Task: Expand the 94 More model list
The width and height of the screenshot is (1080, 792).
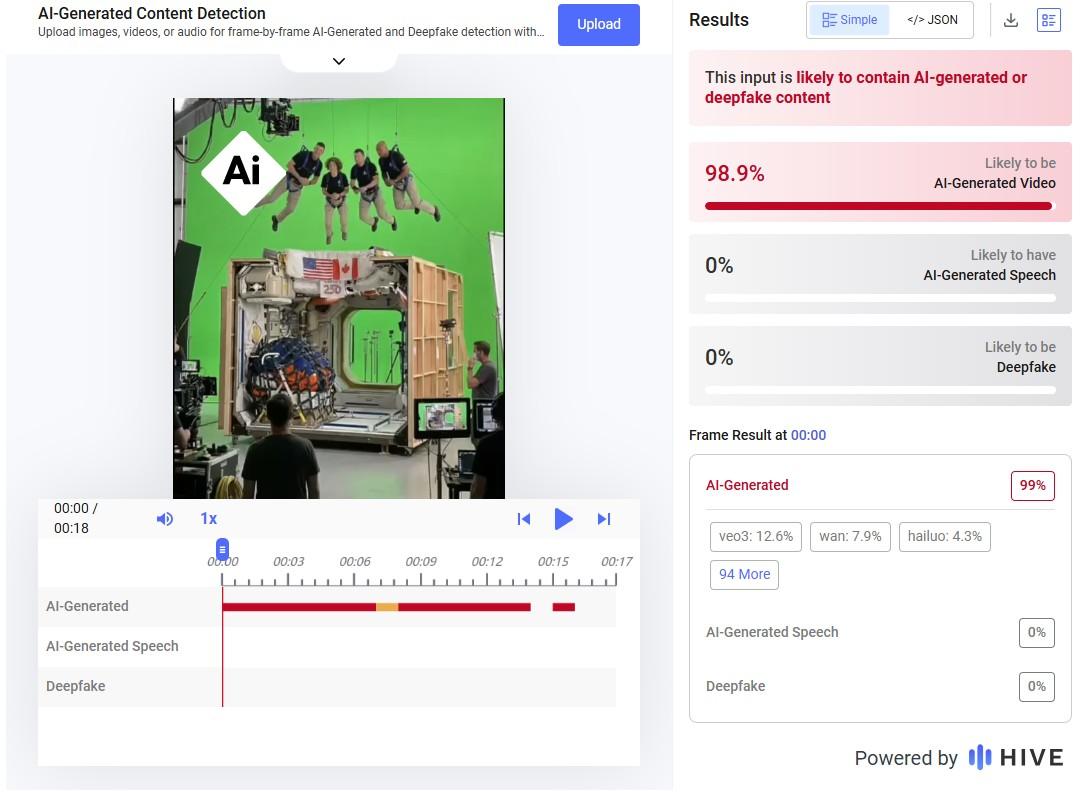Action: pyautogui.click(x=744, y=574)
